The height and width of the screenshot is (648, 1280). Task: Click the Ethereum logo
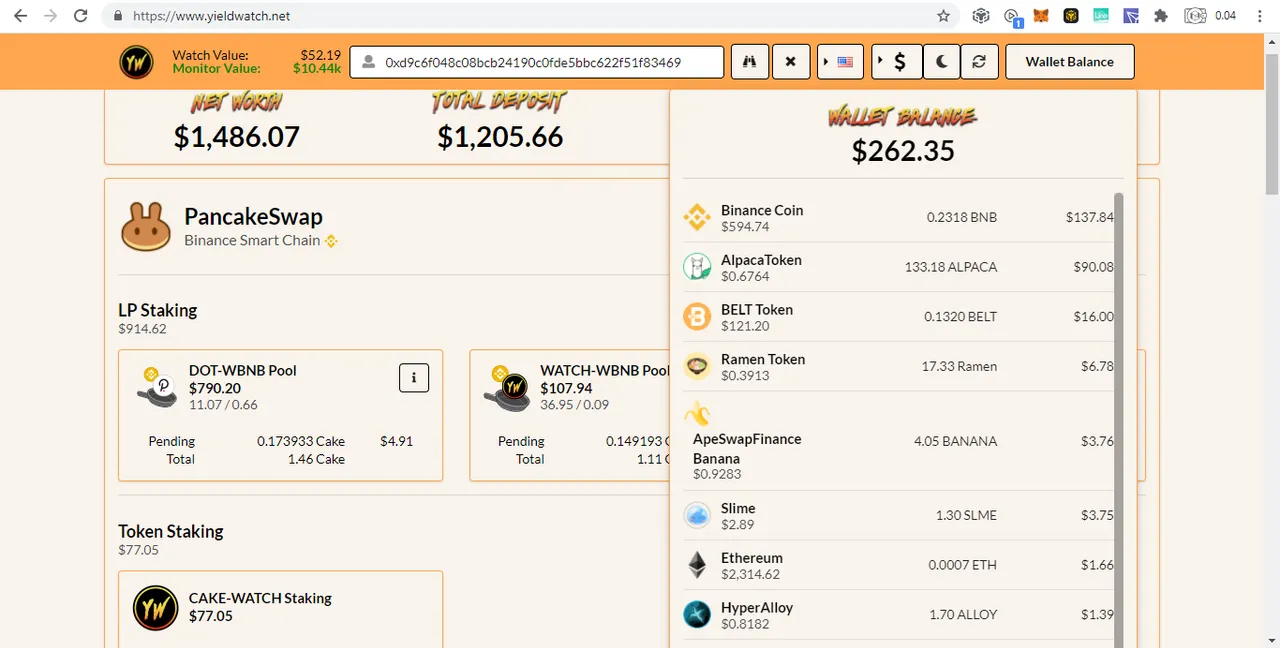click(697, 565)
